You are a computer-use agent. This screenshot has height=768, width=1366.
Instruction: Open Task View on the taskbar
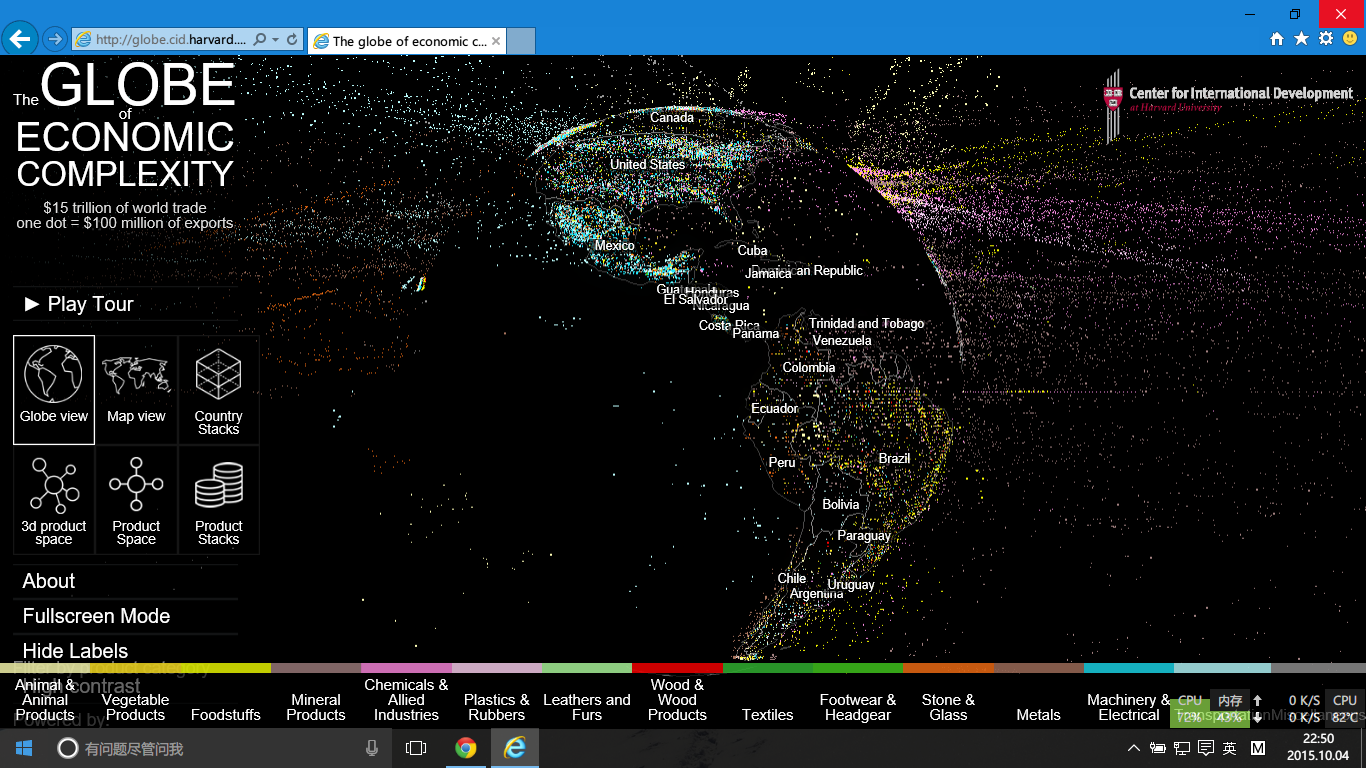416,748
